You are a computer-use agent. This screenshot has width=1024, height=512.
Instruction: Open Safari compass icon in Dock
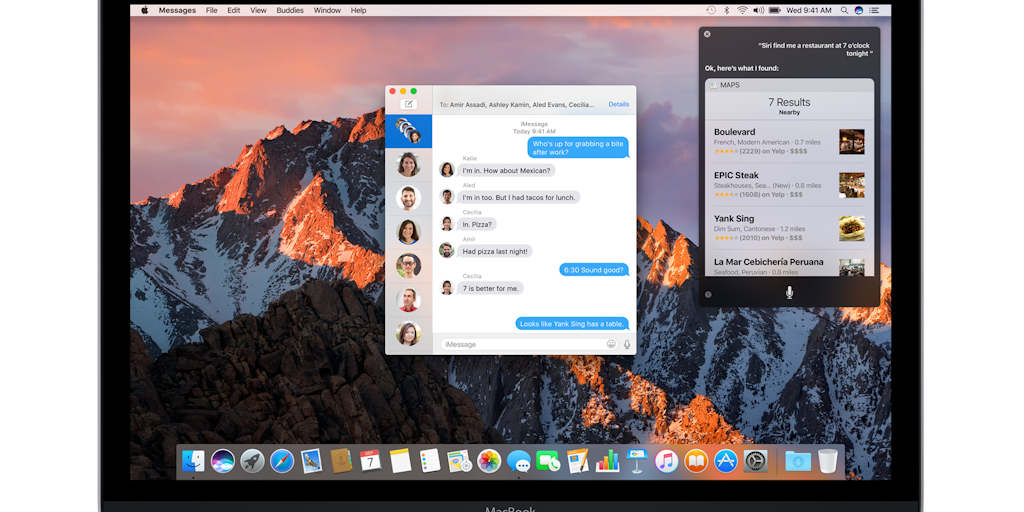(x=282, y=461)
